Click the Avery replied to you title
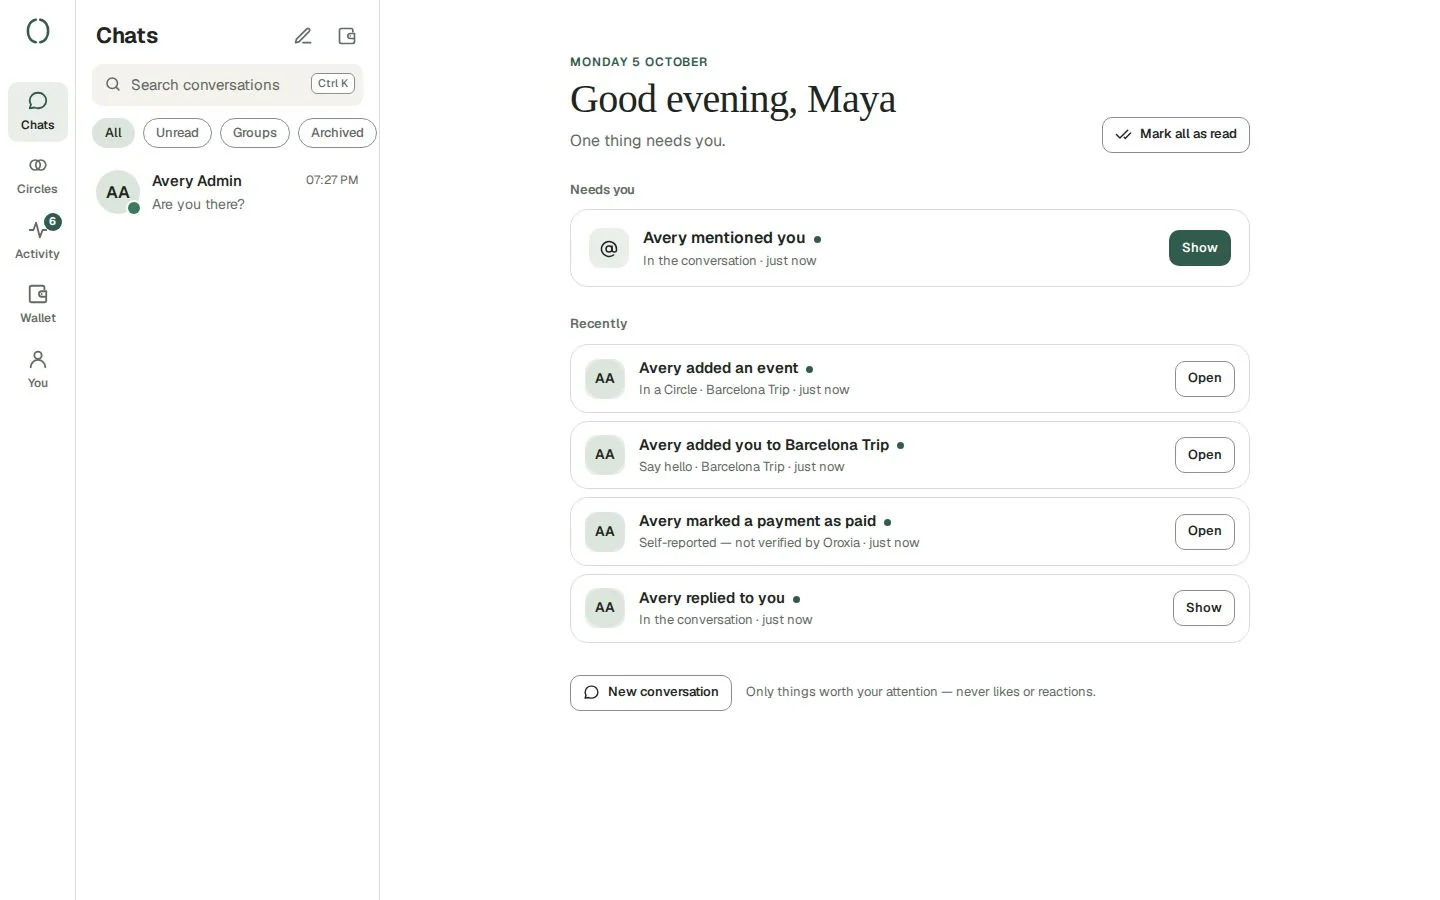Screen dimensions: 1440x900 click(712, 598)
